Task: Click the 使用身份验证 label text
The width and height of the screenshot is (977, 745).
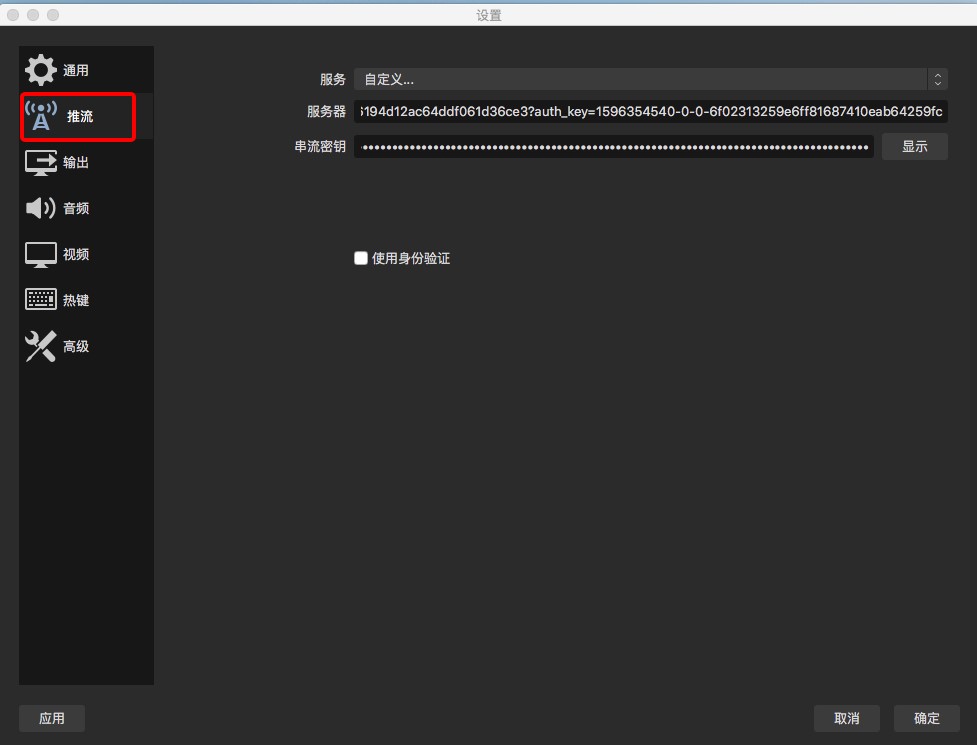Action: click(x=411, y=259)
